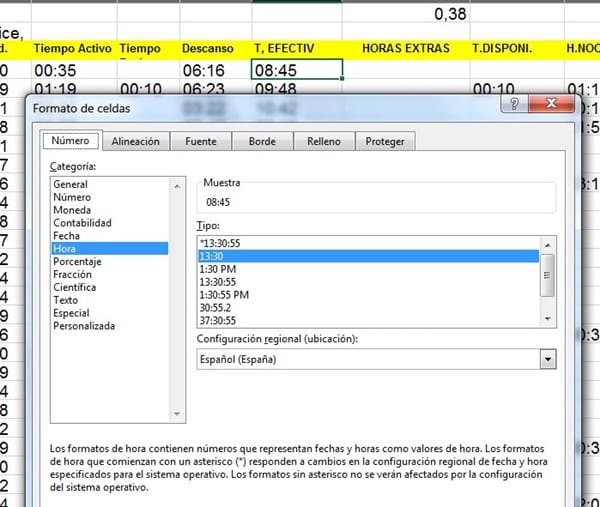Image resolution: width=600 pixels, height=507 pixels.
Task: Click the HORAS EXTRAS header cell
Action: click(x=406, y=49)
